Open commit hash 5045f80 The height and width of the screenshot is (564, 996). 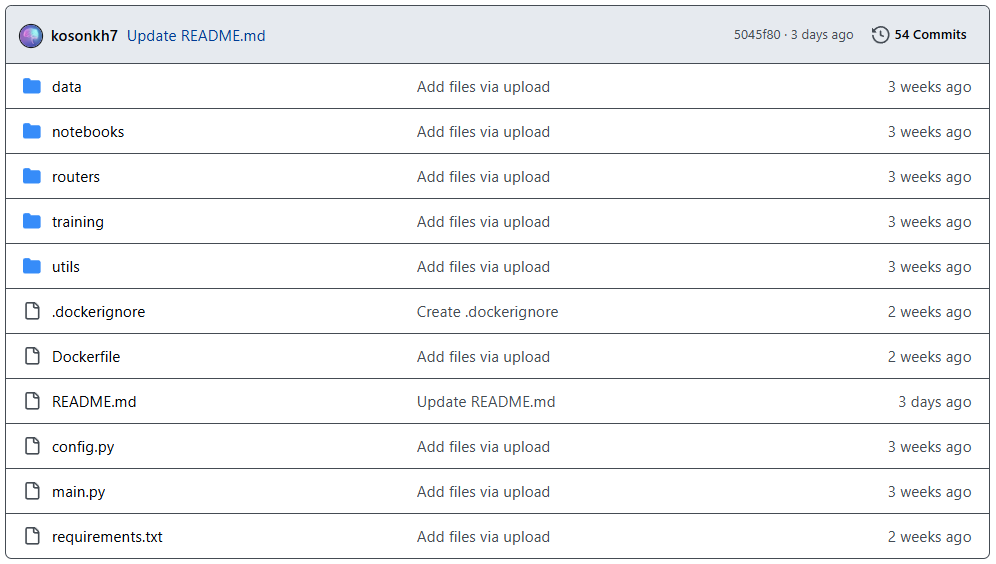click(x=757, y=35)
